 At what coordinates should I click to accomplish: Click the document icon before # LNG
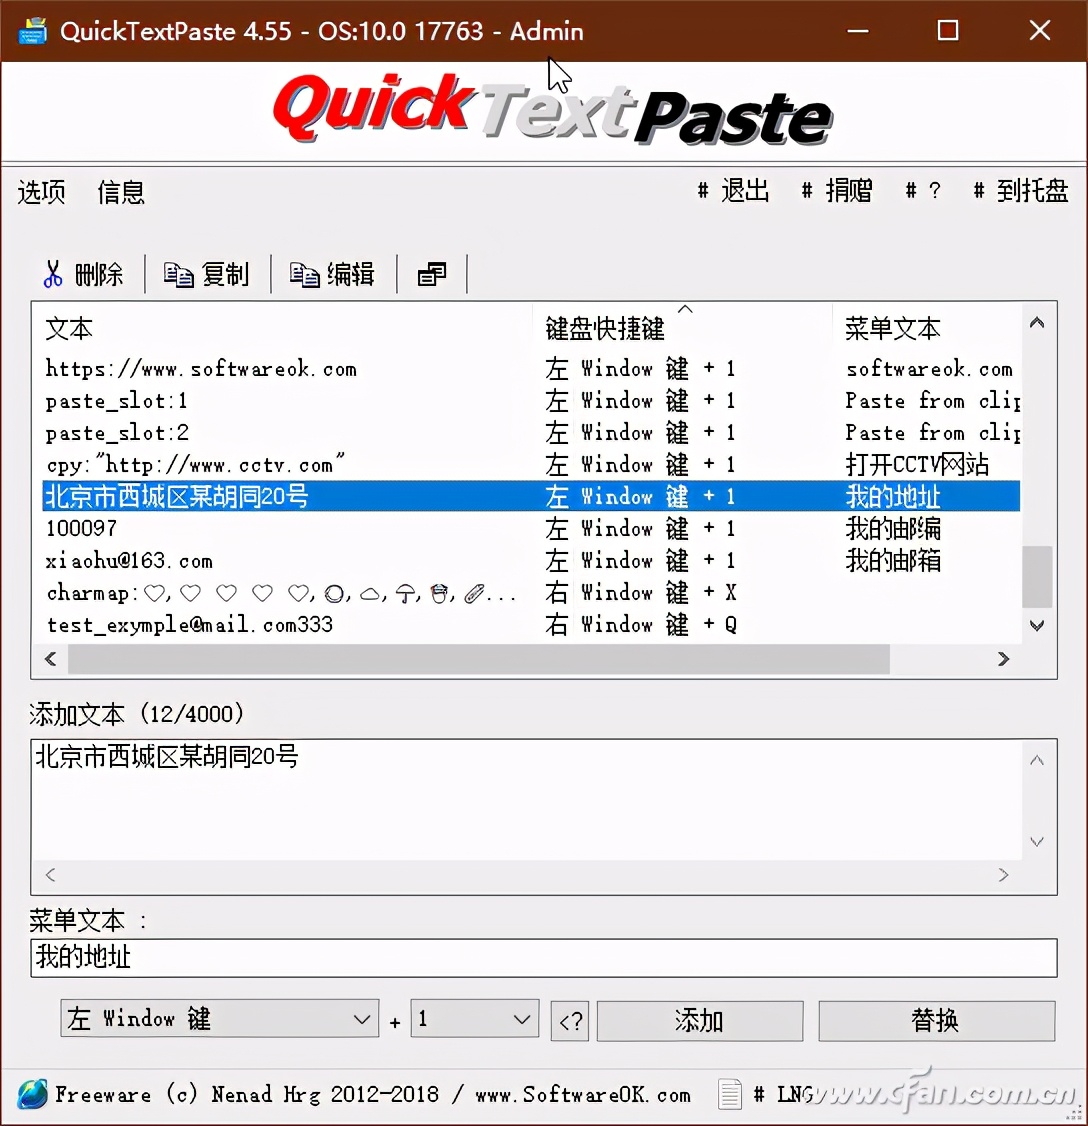coord(730,1094)
